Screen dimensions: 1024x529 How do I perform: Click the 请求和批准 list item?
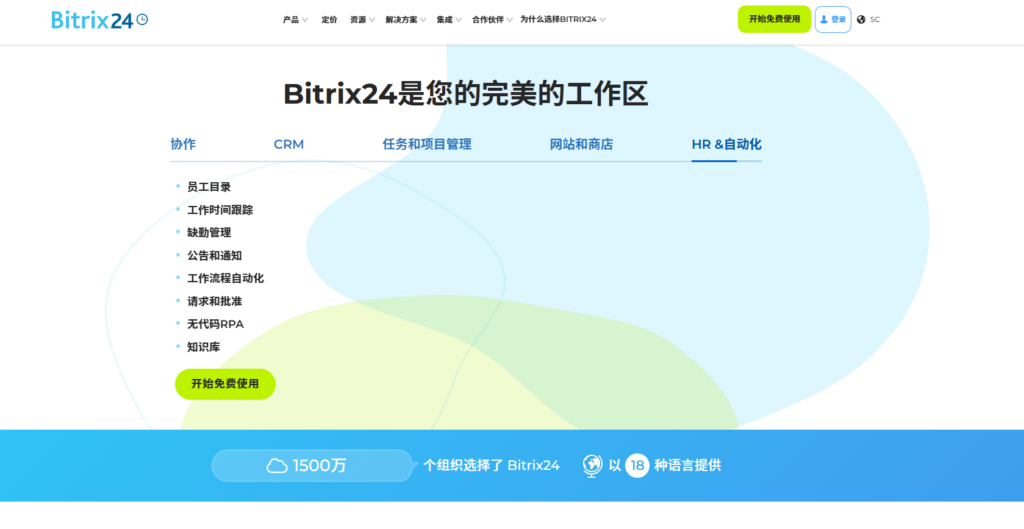click(214, 301)
